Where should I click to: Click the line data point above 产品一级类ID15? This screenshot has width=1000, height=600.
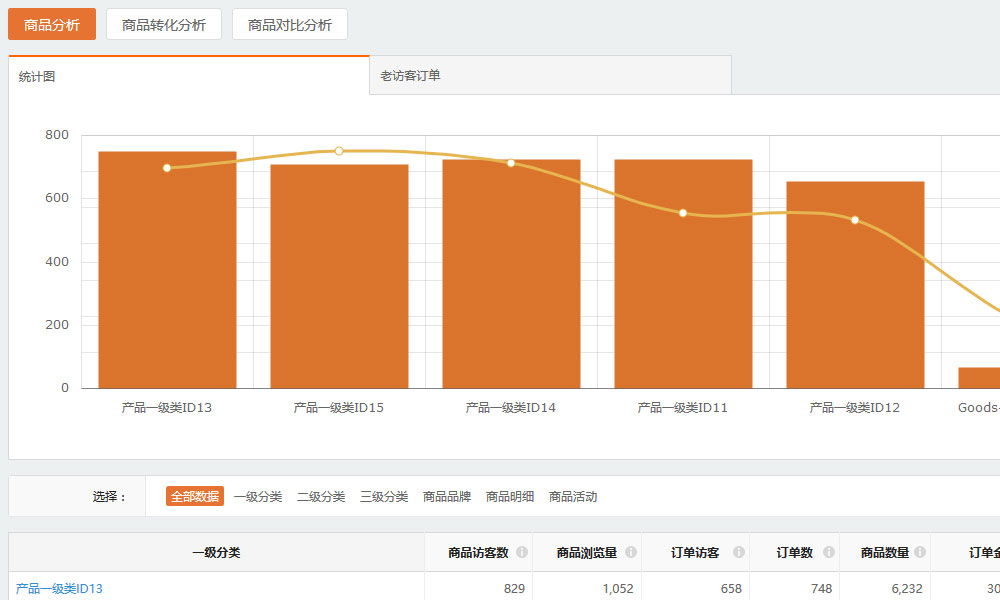339,151
